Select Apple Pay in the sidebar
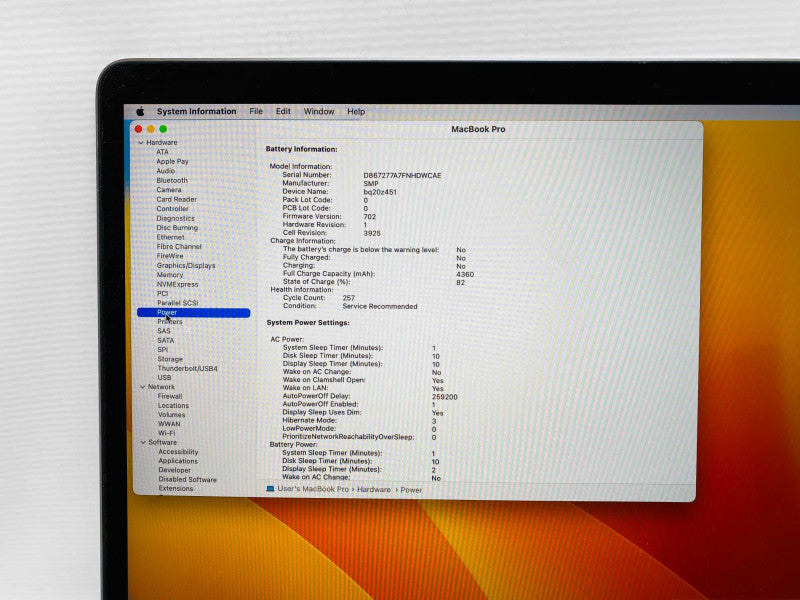The image size is (800, 600). point(172,161)
